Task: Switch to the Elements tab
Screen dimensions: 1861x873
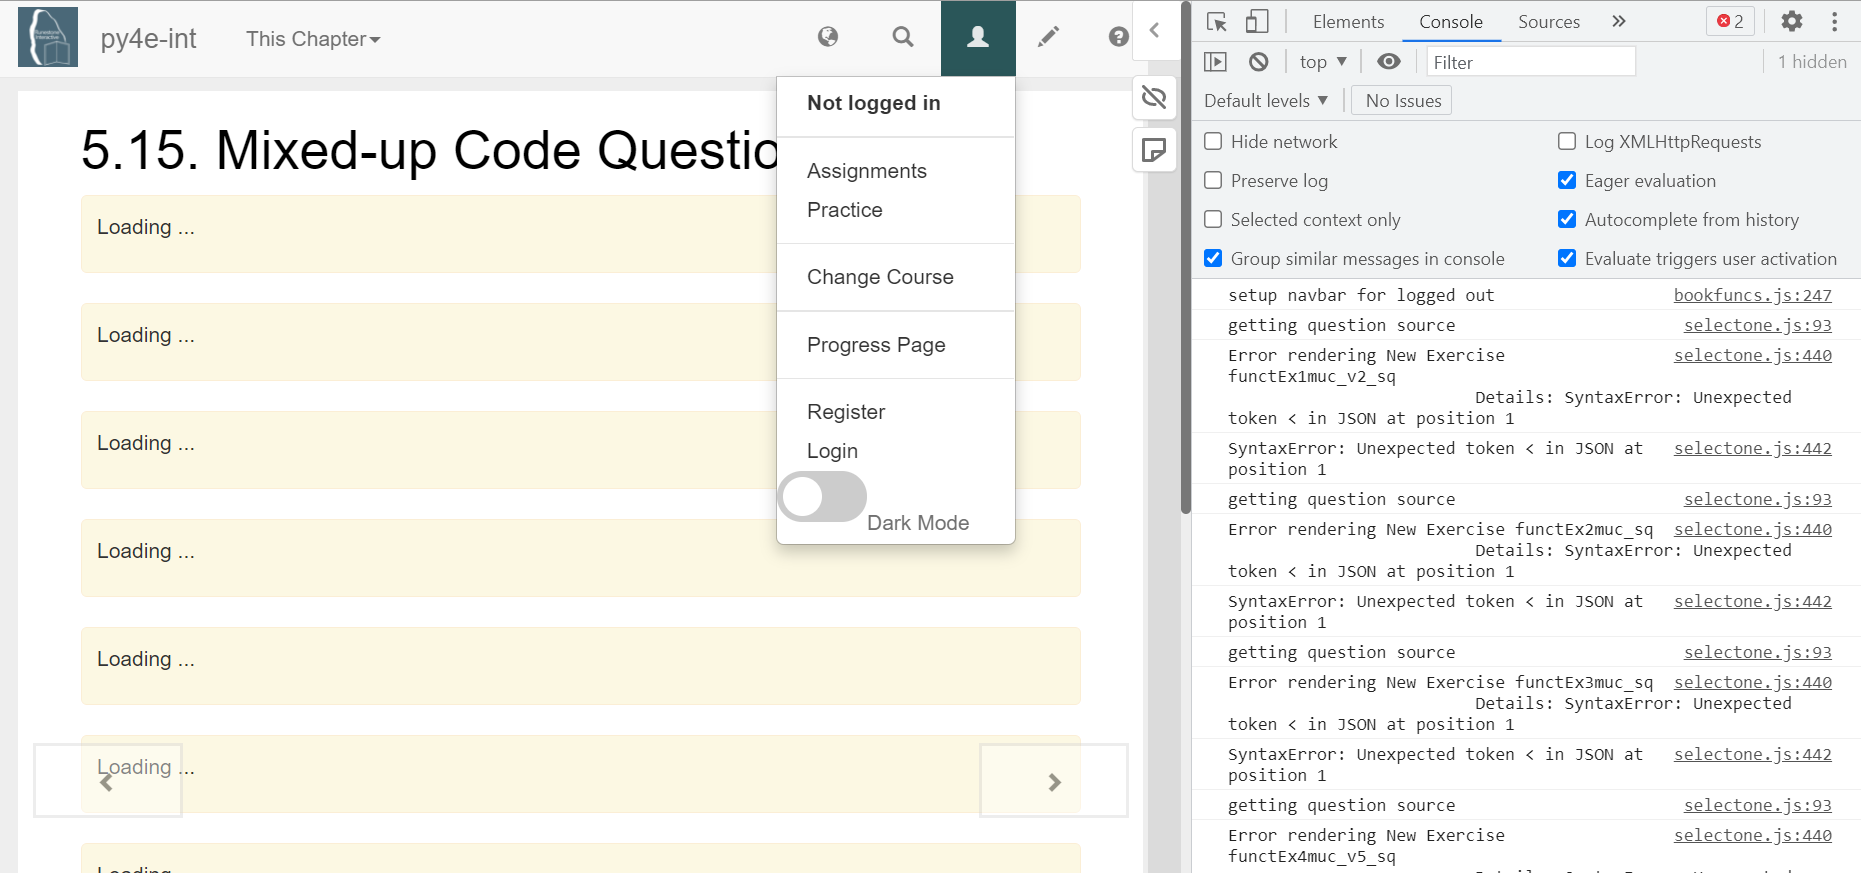Action: click(1348, 21)
